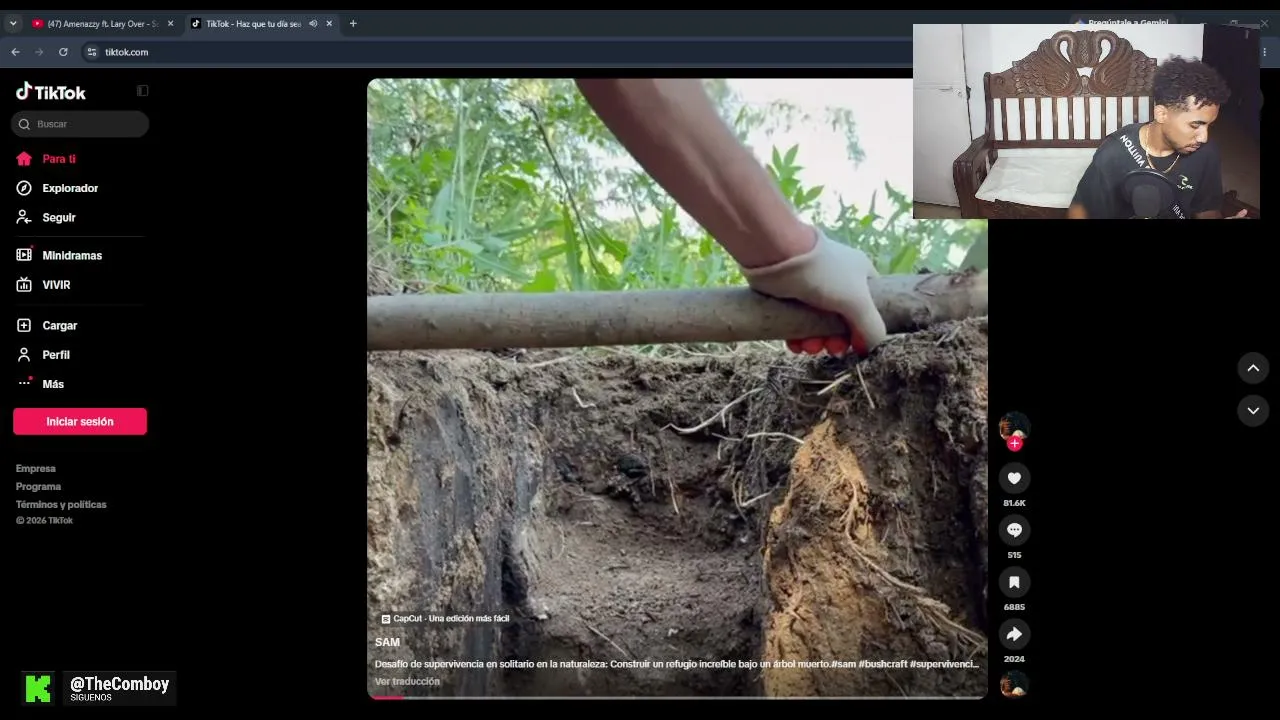Screen dimensions: 1280x720
Task: Share the video shared 2024 times
Action: pos(1014,634)
